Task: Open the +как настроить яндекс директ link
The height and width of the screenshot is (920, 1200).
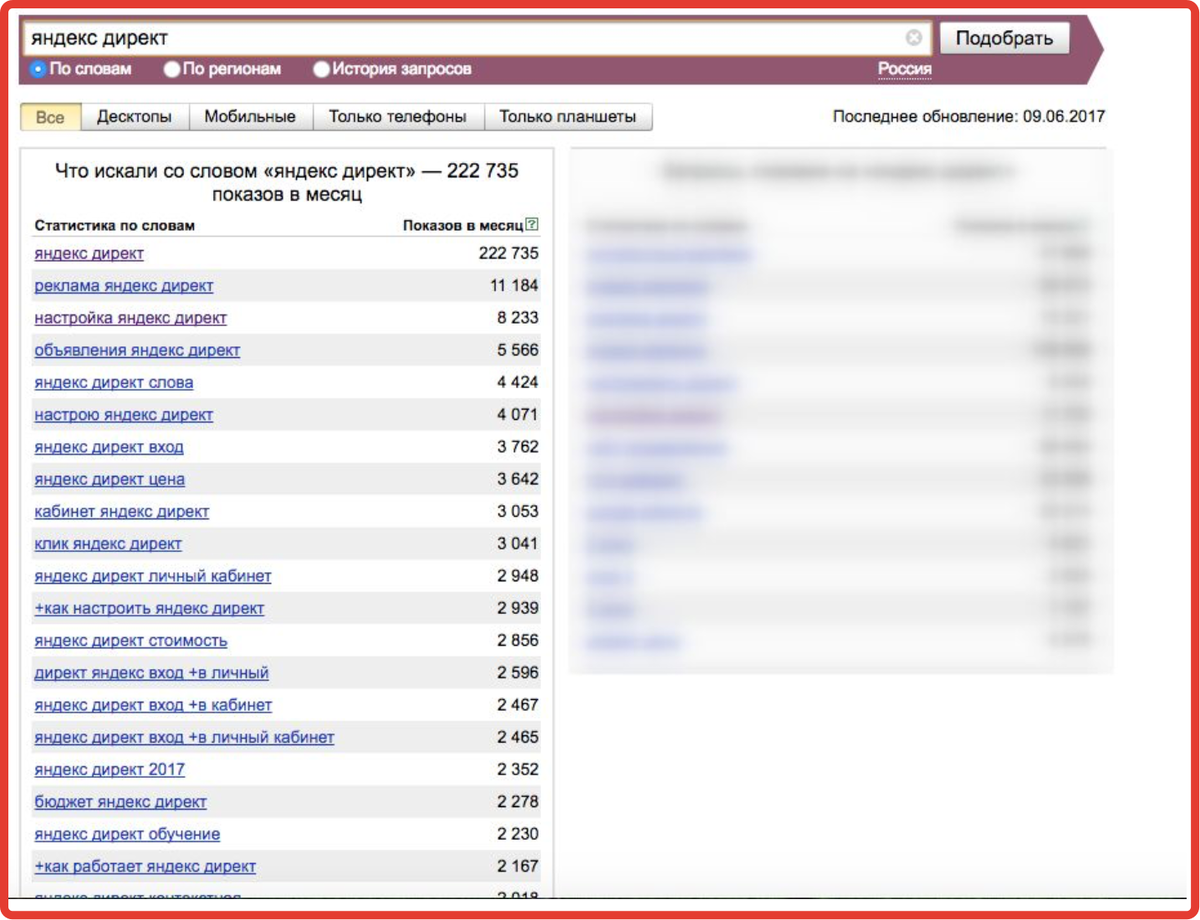Action: click(x=149, y=608)
